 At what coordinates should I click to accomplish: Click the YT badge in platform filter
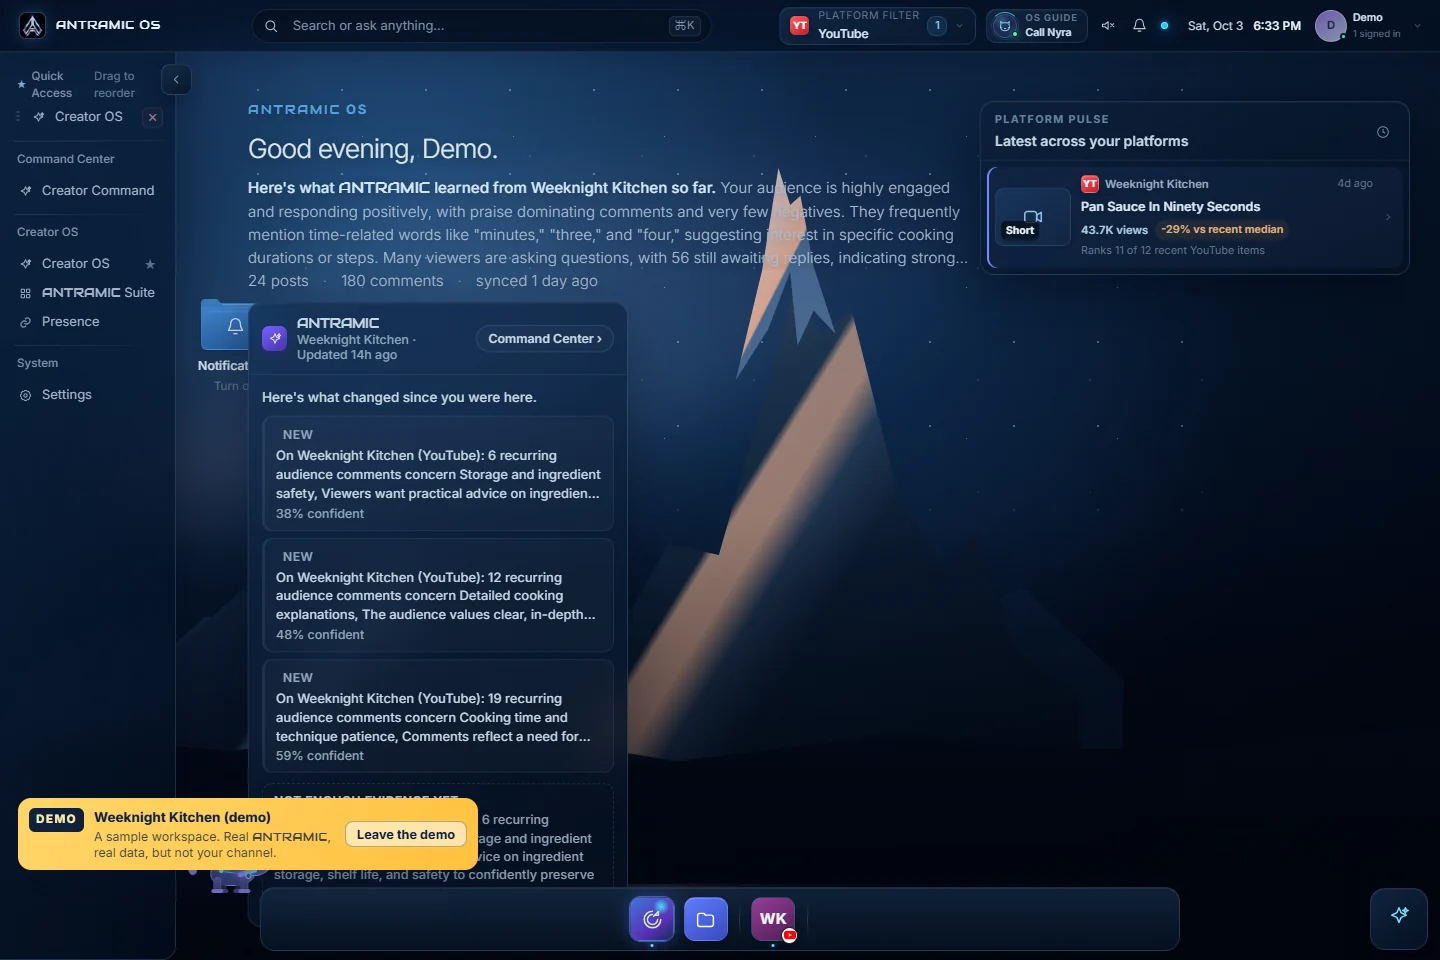[x=800, y=26]
